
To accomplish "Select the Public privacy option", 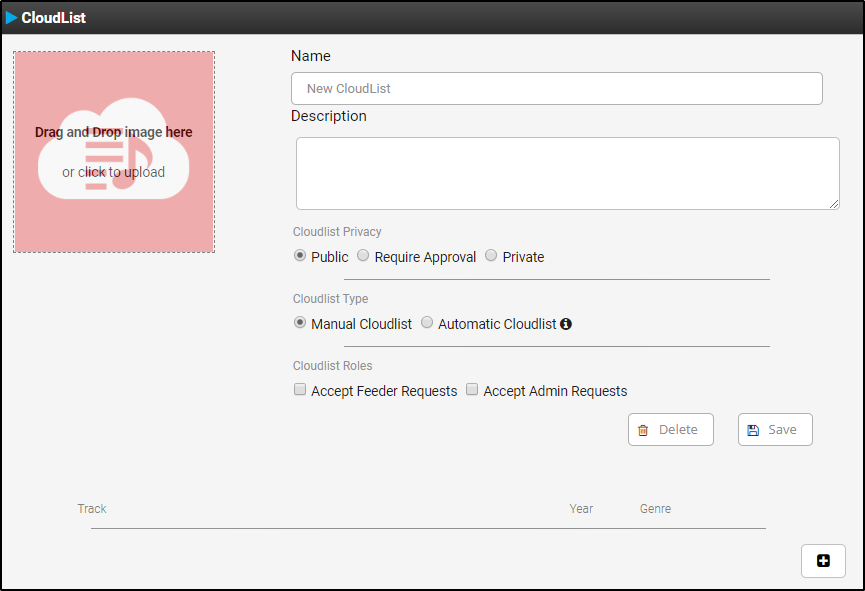I will [x=300, y=256].
